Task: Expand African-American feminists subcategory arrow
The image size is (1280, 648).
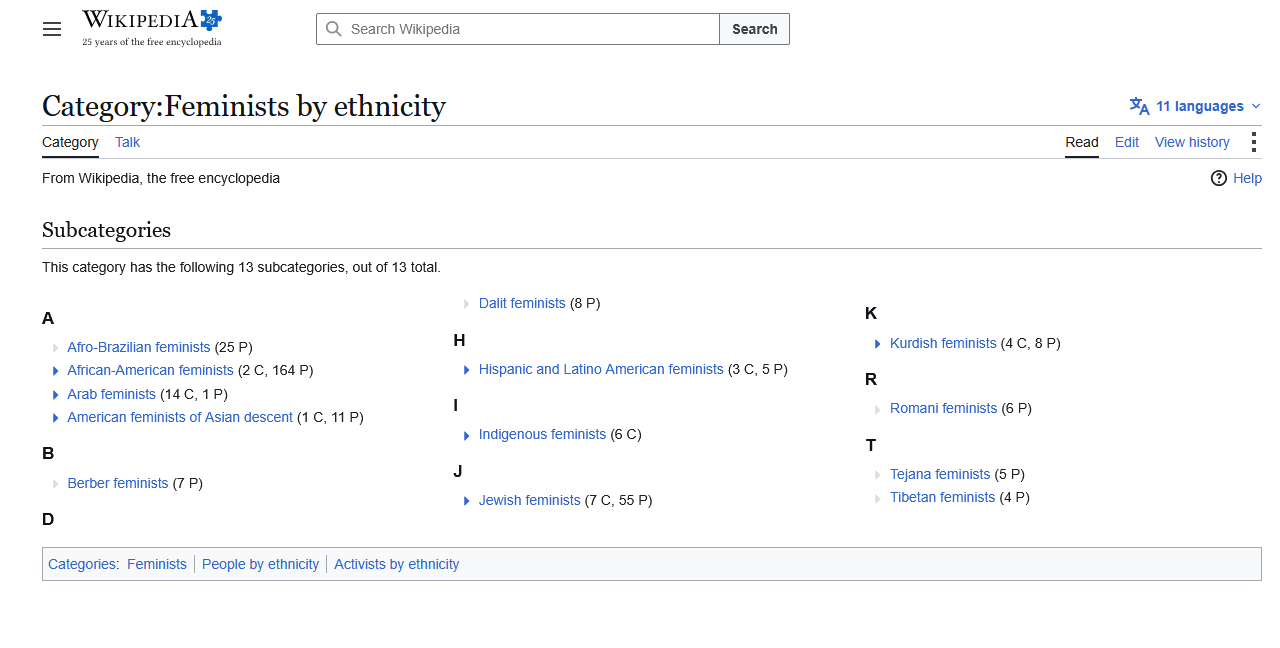Action: (56, 371)
